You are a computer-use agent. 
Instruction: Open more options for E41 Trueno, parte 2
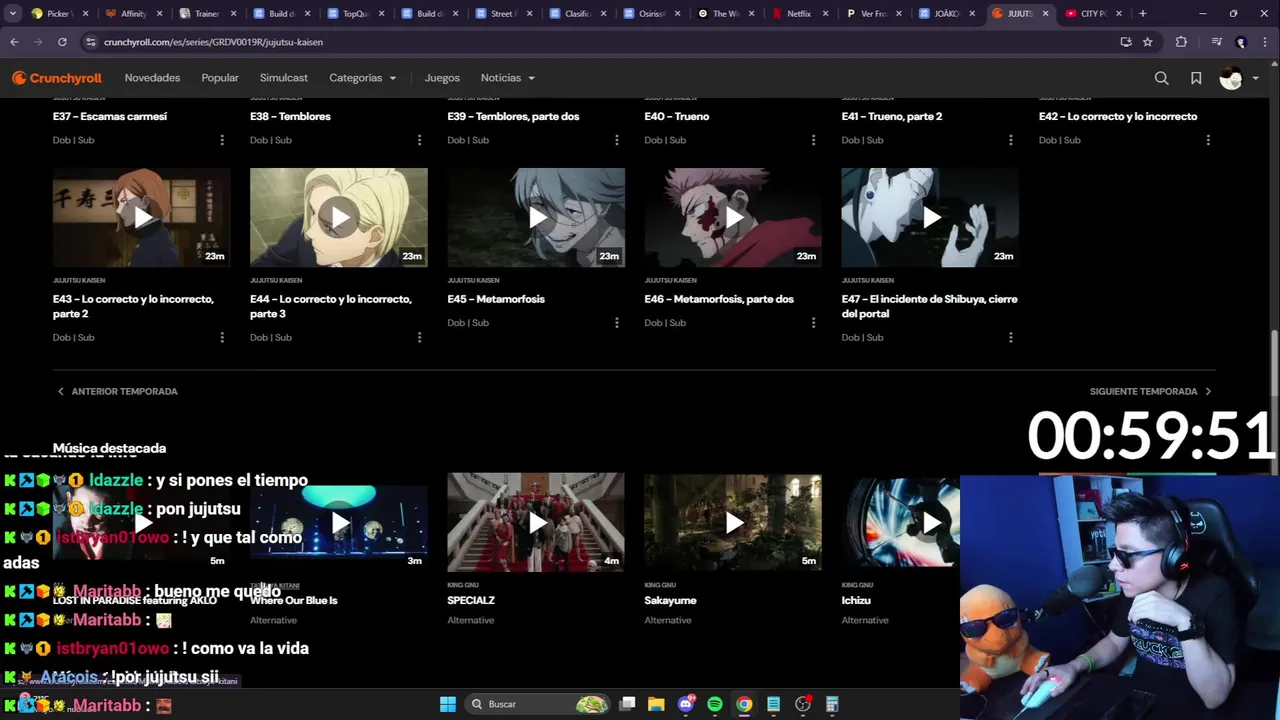pos(1010,140)
